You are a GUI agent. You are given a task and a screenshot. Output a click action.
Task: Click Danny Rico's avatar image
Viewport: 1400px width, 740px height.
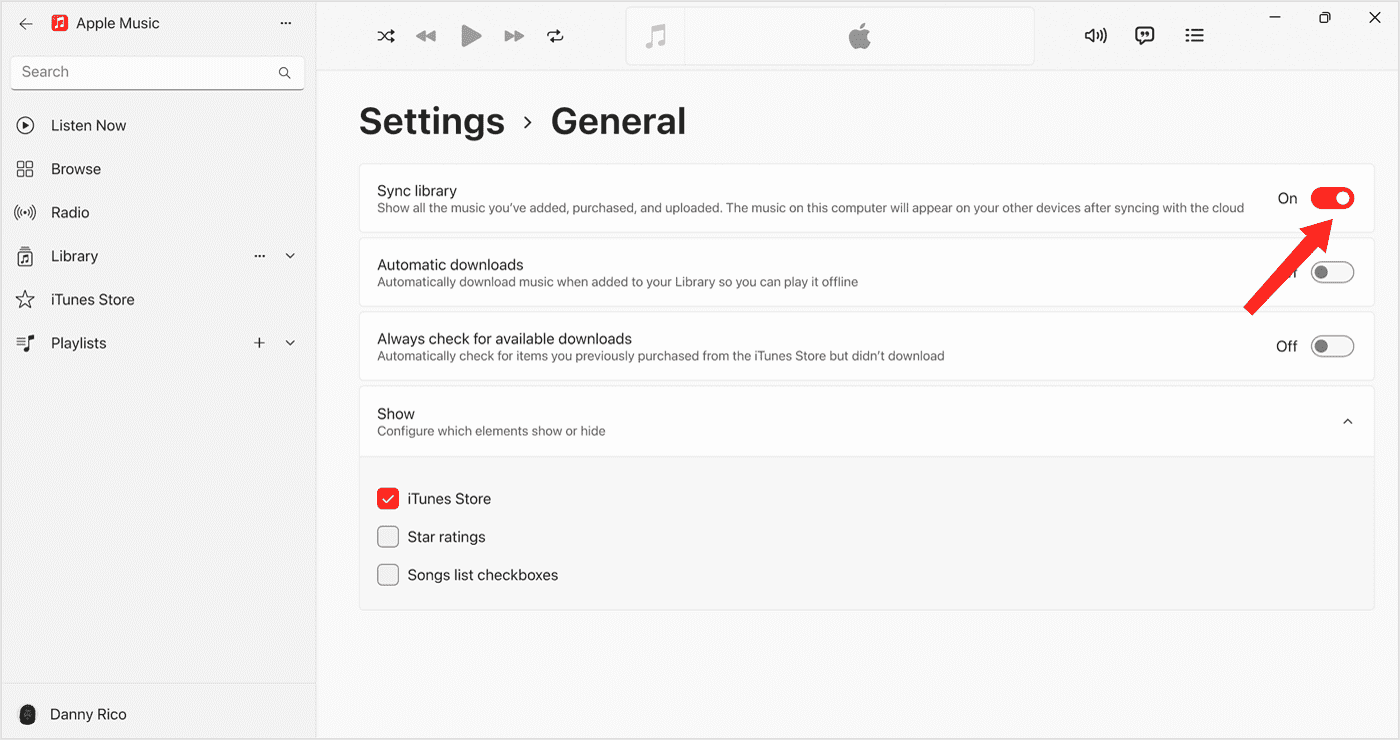(28, 714)
